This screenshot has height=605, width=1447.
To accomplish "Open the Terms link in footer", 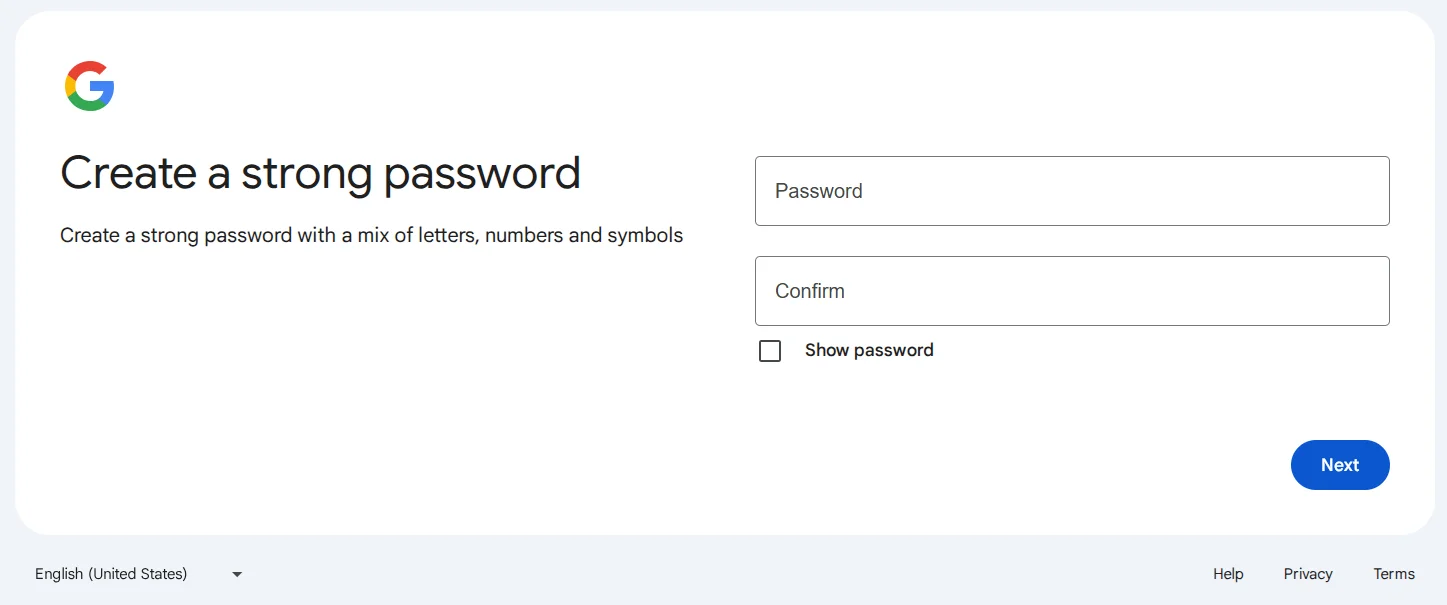I will coord(1394,574).
